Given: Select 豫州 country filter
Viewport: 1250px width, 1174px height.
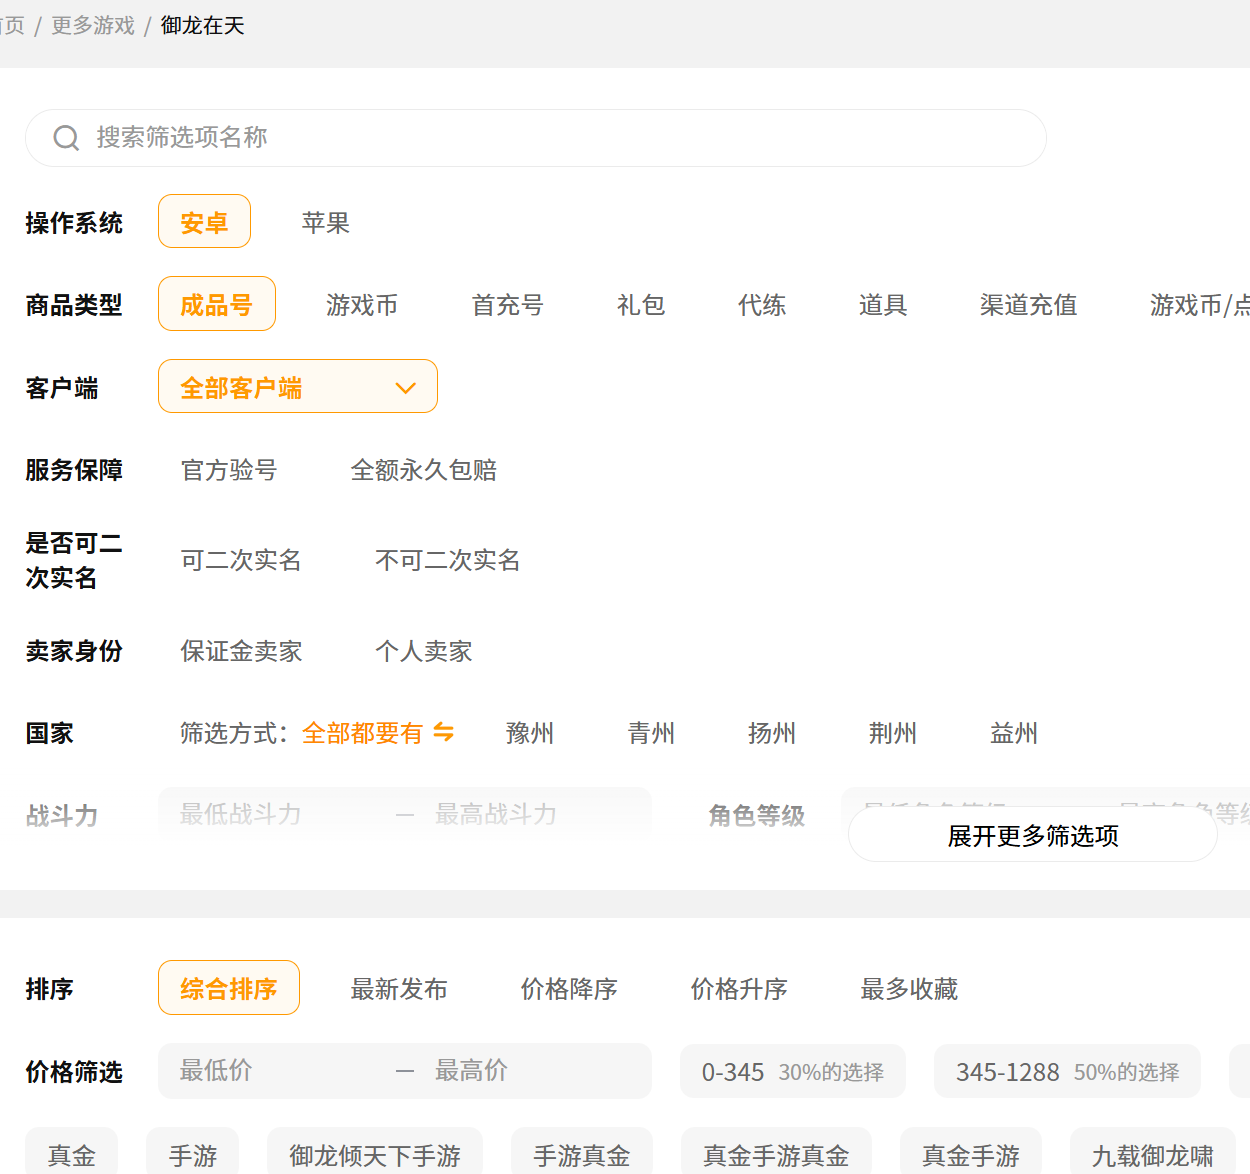Looking at the screenshot, I should coord(529,734).
